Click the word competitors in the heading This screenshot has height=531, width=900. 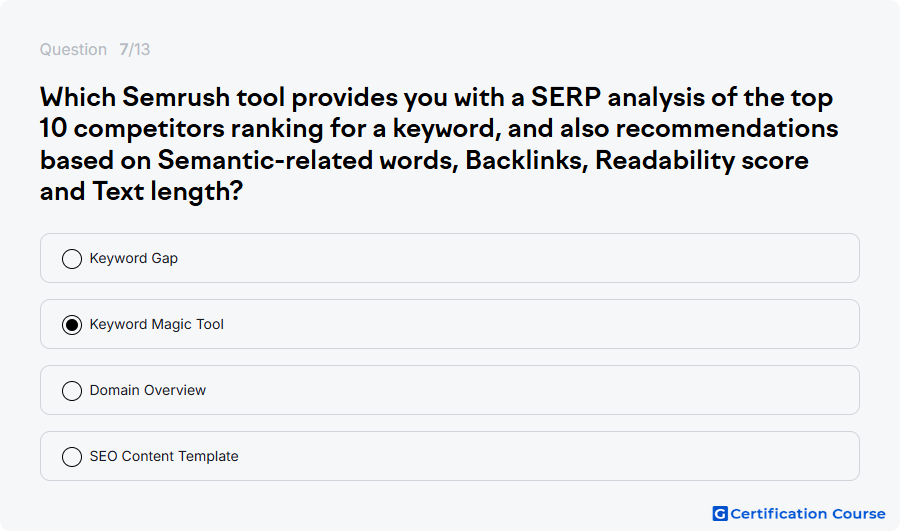coord(149,129)
